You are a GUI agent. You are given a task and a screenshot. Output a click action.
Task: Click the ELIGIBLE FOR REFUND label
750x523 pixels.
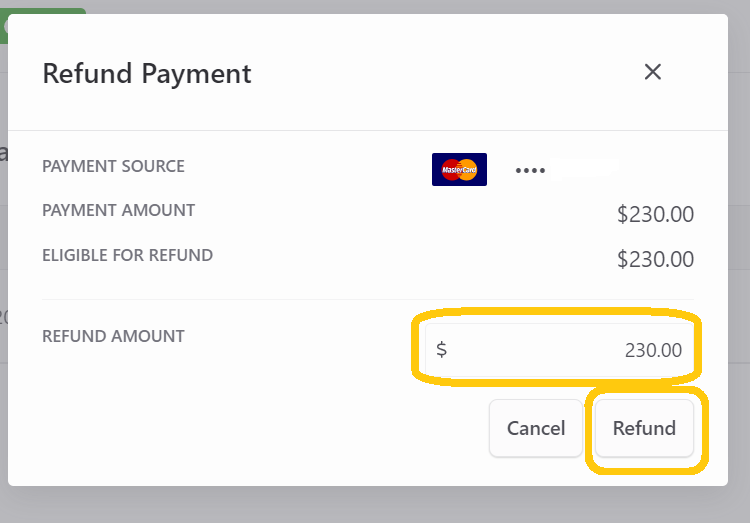pyautogui.click(x=128, y=256)
